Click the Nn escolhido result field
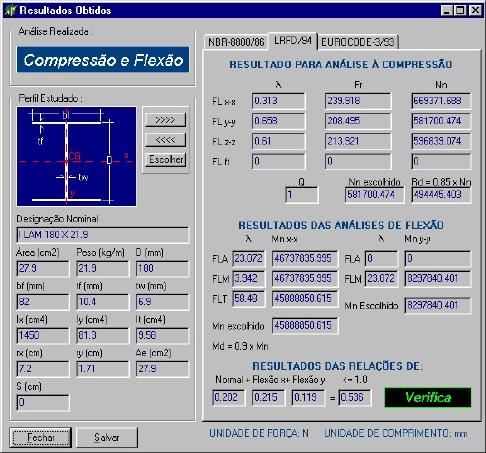 374,195
